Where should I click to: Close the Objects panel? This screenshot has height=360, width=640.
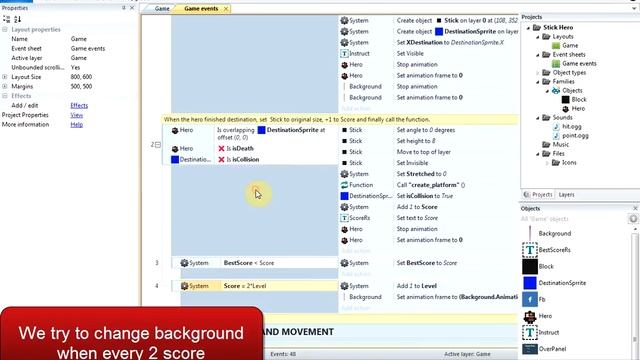(x=635, y=209)
